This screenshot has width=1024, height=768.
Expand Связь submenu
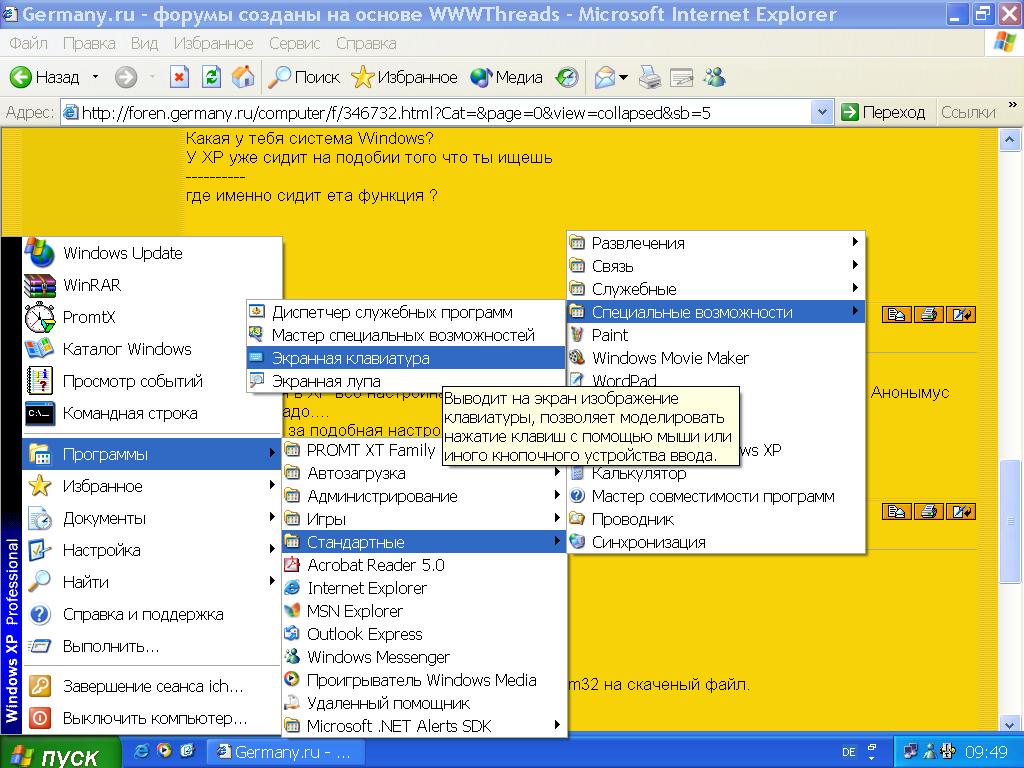click(716, 266)
